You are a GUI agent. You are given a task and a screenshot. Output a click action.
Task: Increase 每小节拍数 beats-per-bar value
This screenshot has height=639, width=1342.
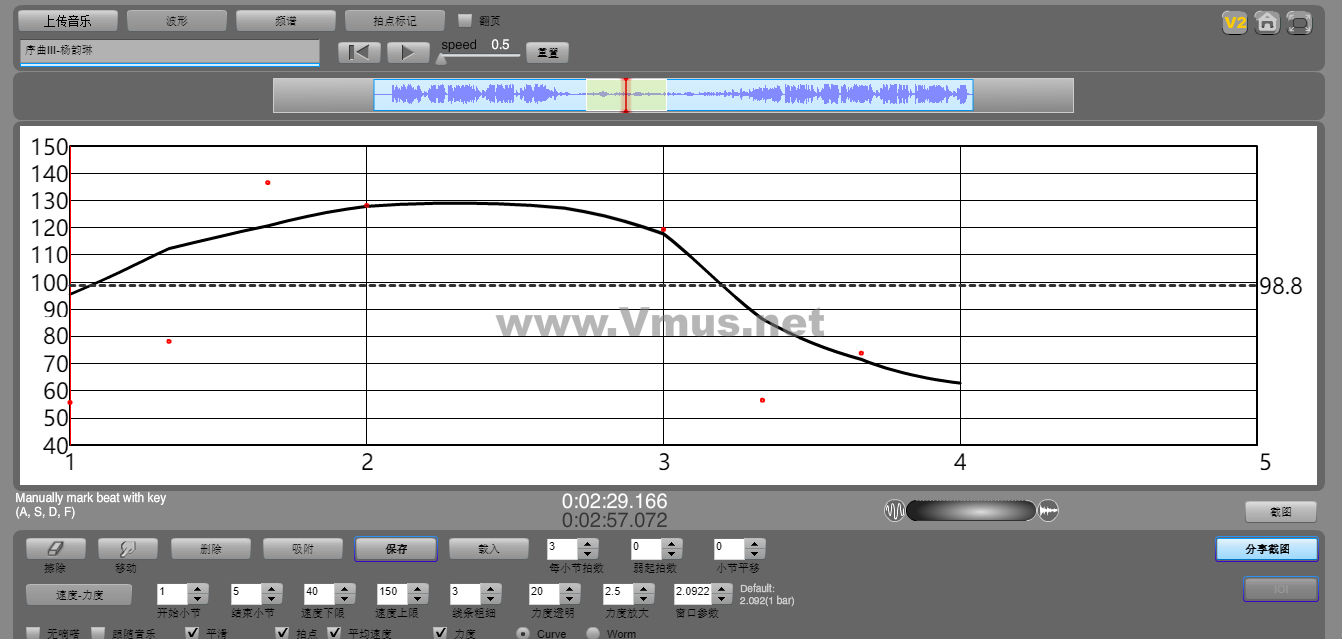589,544
